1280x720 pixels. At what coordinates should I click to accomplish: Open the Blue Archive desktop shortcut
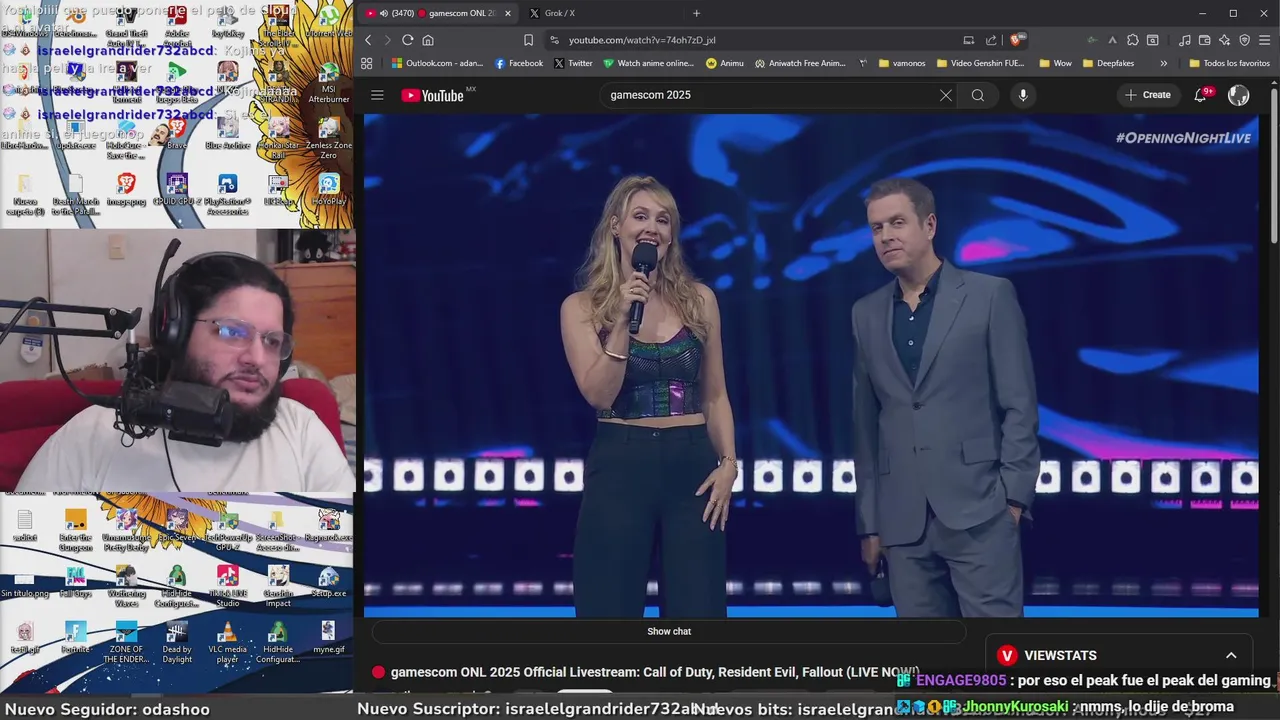click(228, 133)
